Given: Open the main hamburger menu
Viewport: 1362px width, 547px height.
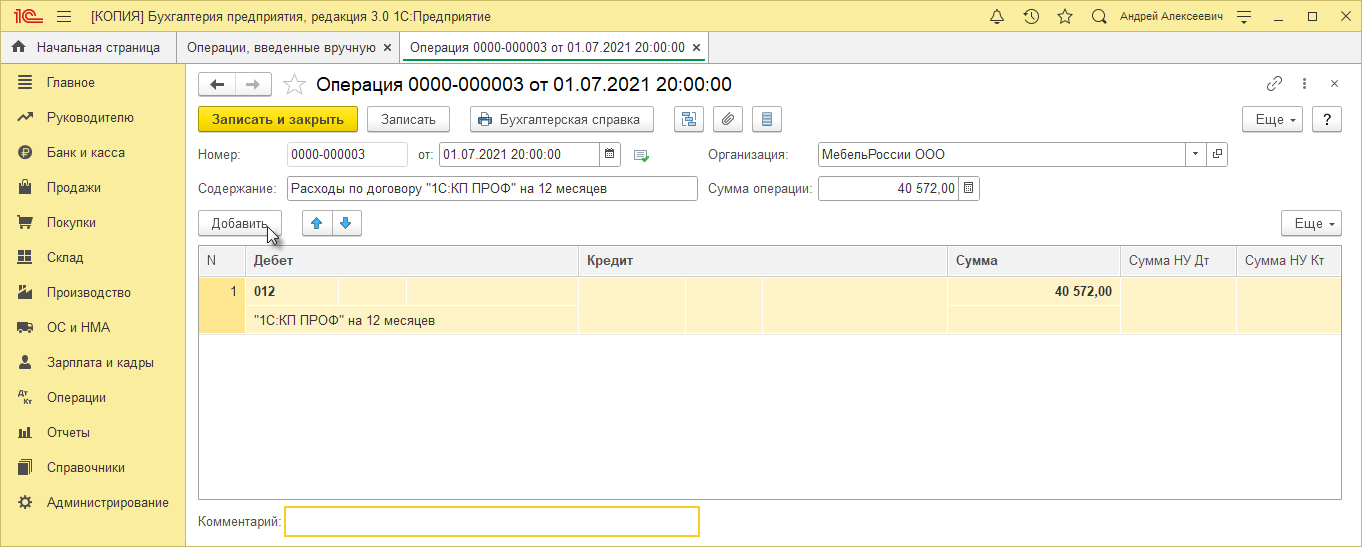Looking at the screenshot, I should (64, 17).
